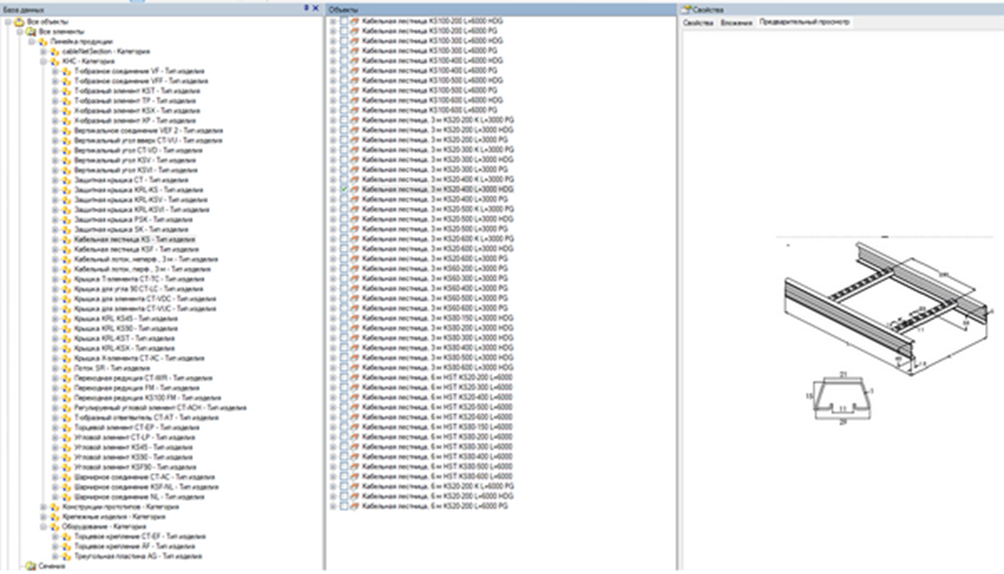Check HST KS20-300 L=6000 checkbox
Screen dimensions: 1004x574
pos(344,388)
